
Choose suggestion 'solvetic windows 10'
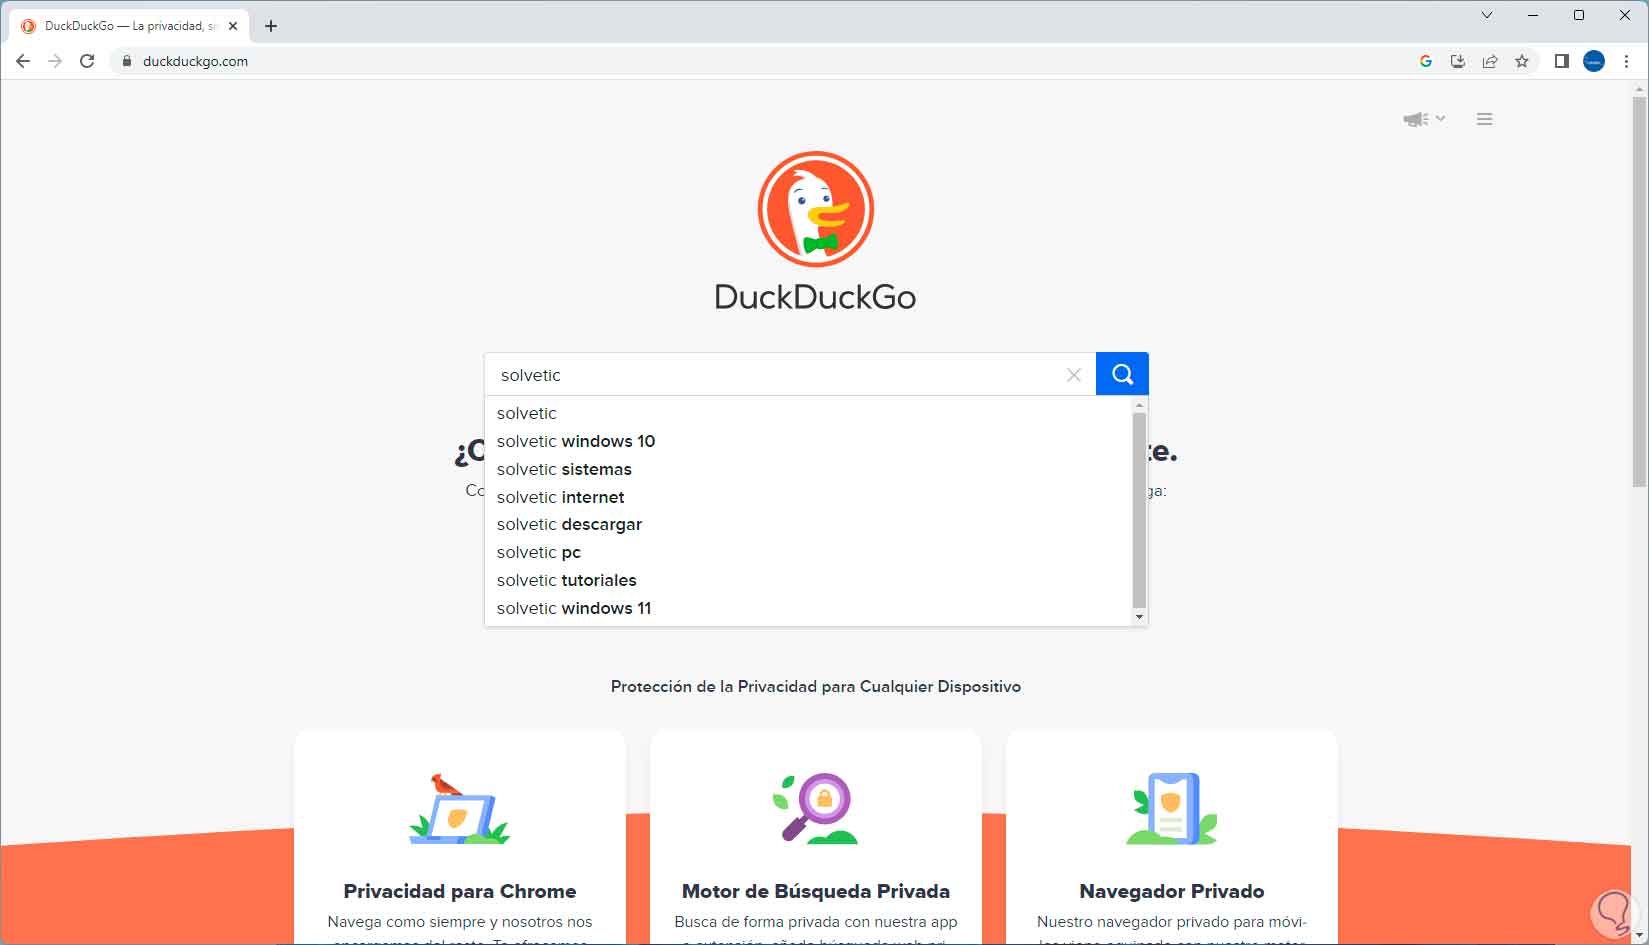[x=809, y=441]
